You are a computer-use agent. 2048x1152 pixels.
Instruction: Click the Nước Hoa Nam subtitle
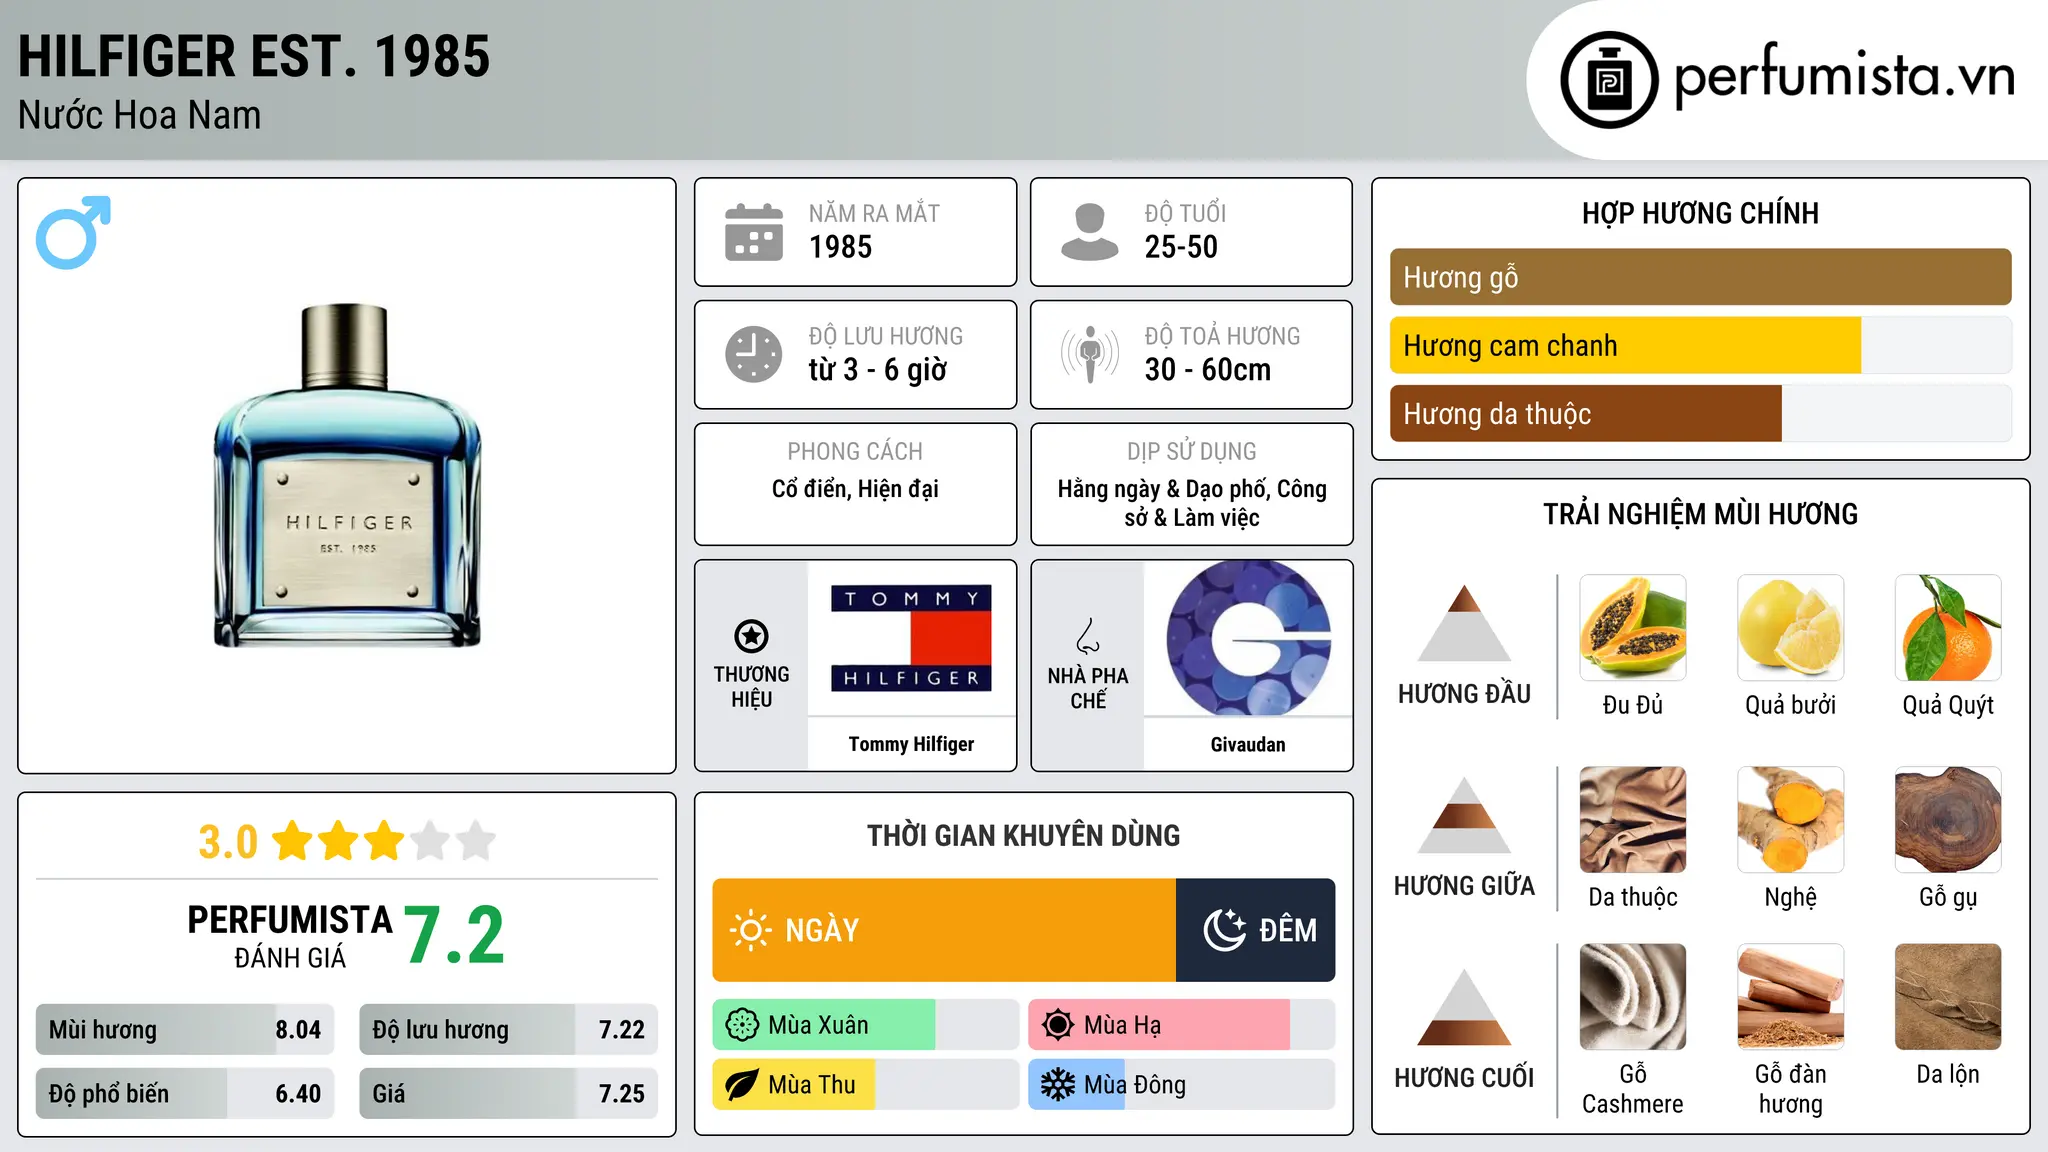coord(139,115)
